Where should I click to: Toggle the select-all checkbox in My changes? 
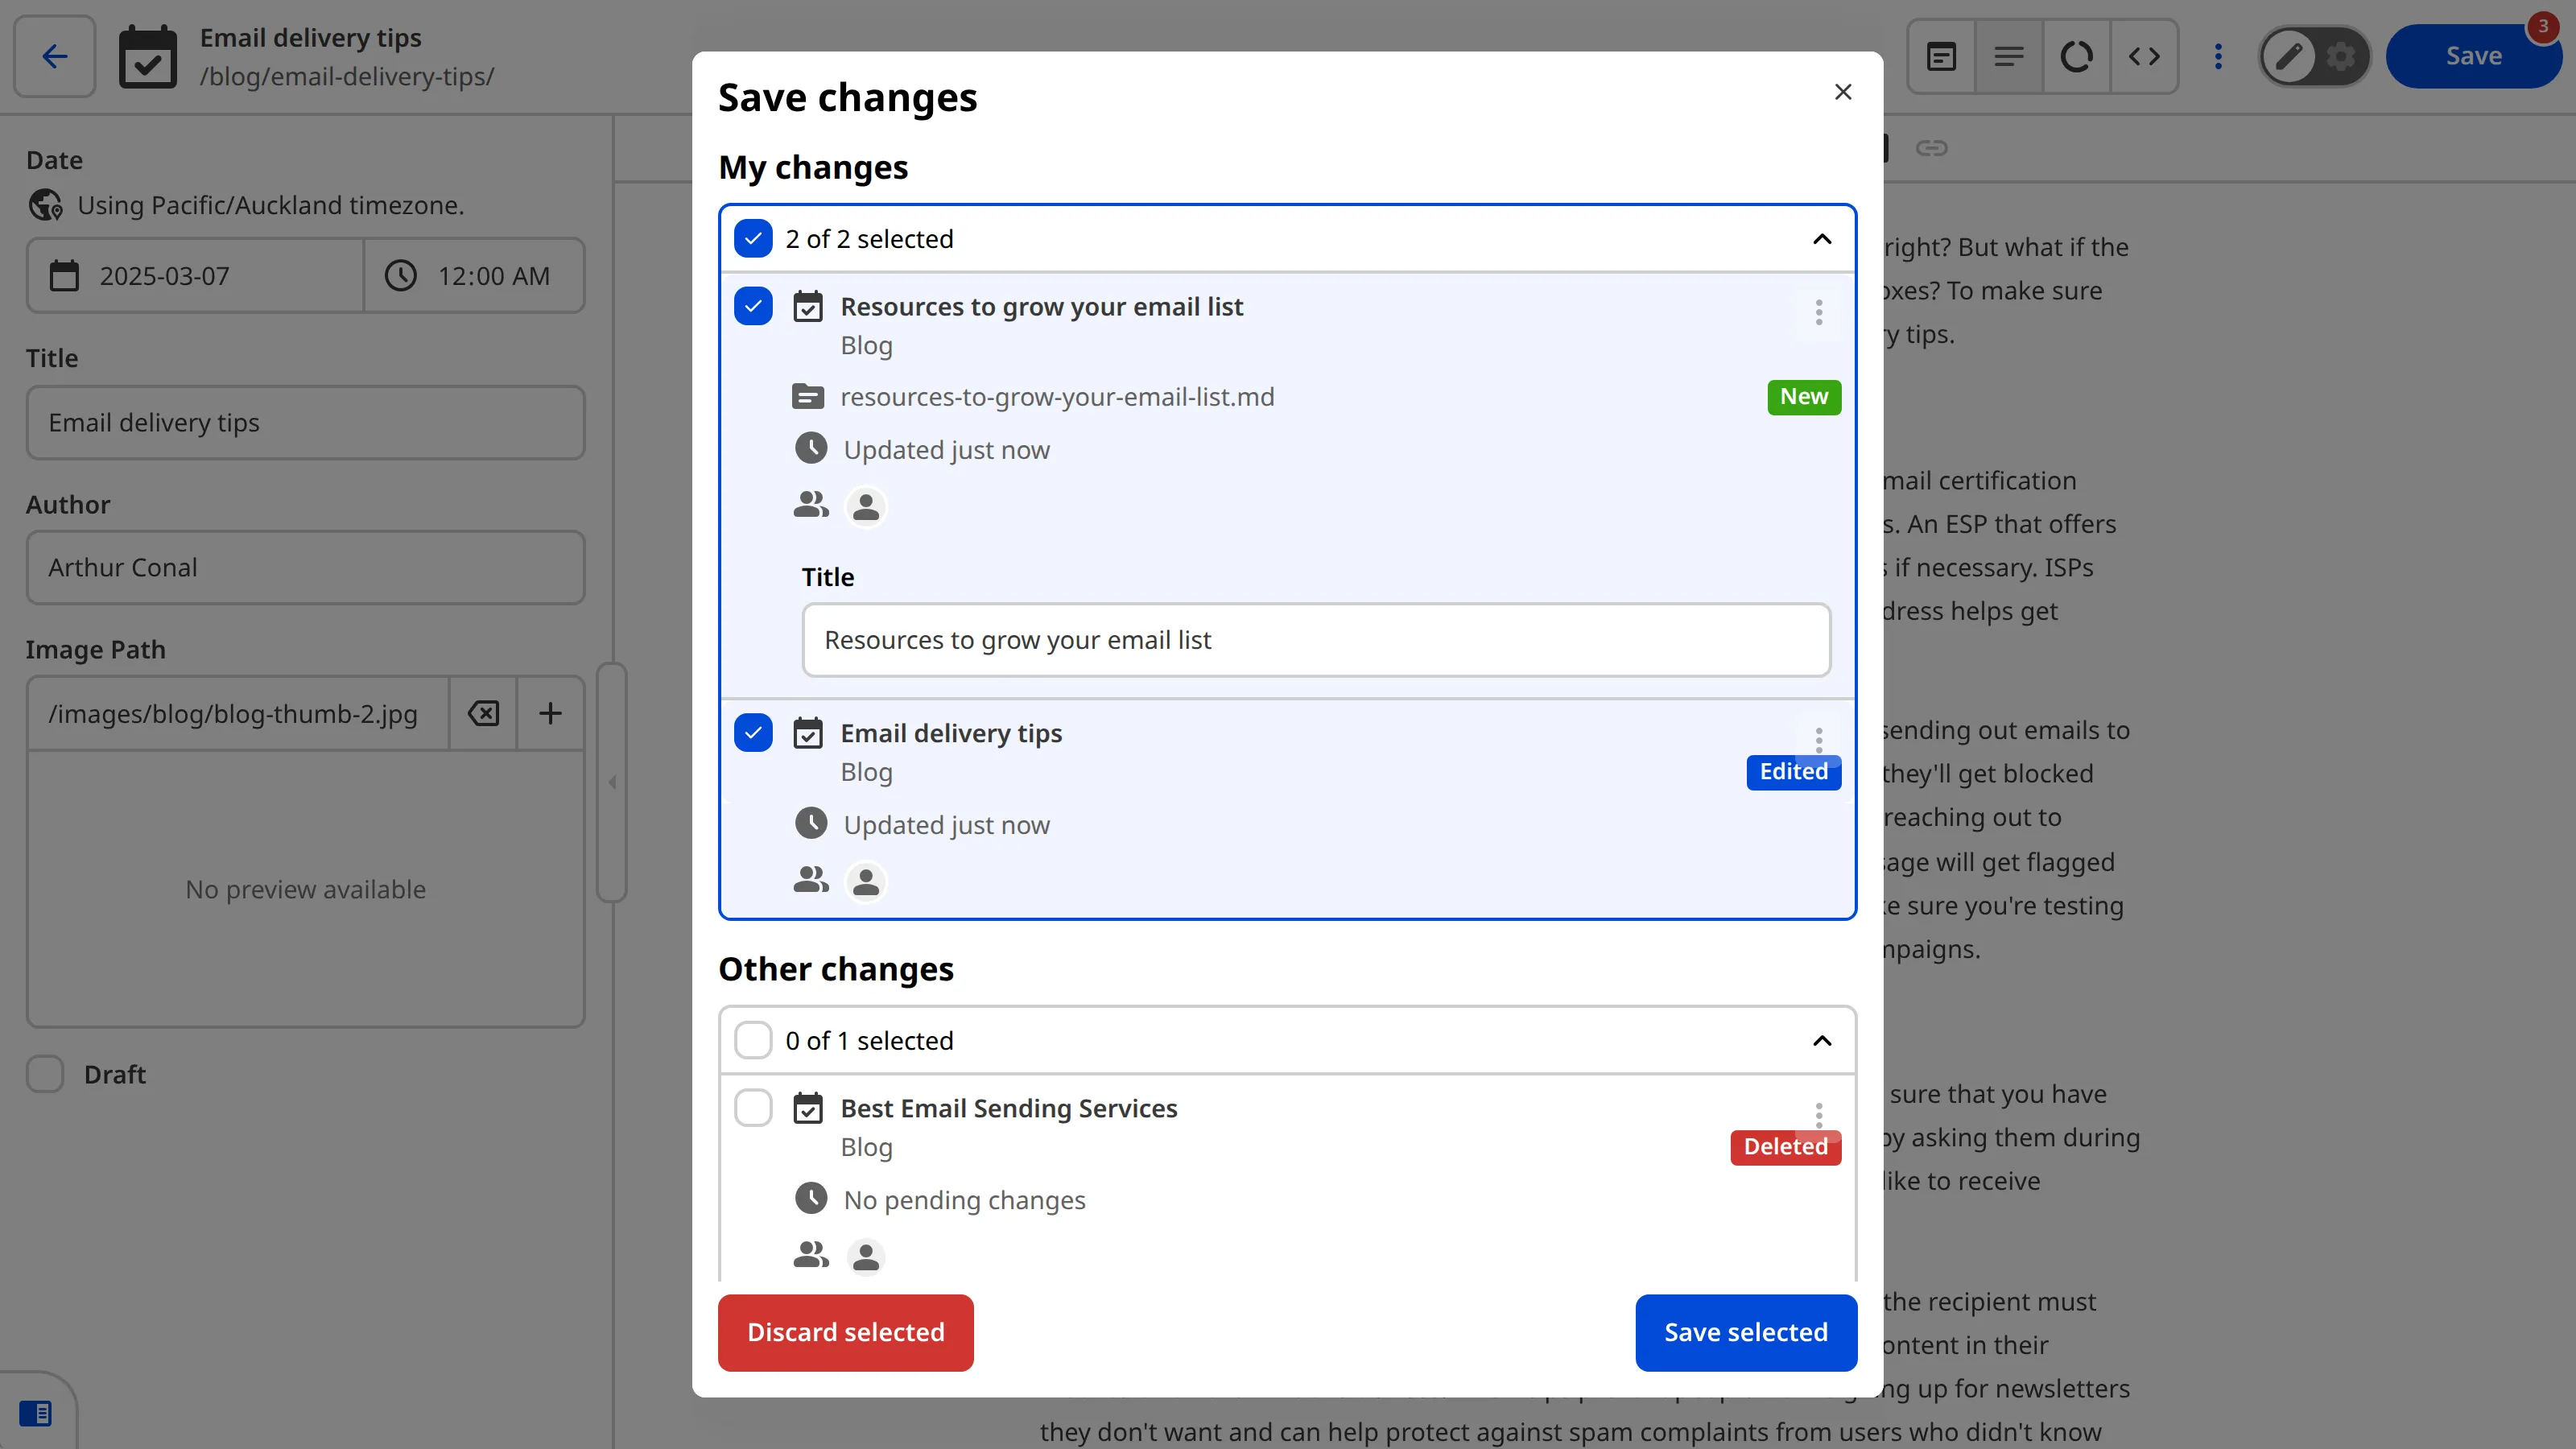753,239
